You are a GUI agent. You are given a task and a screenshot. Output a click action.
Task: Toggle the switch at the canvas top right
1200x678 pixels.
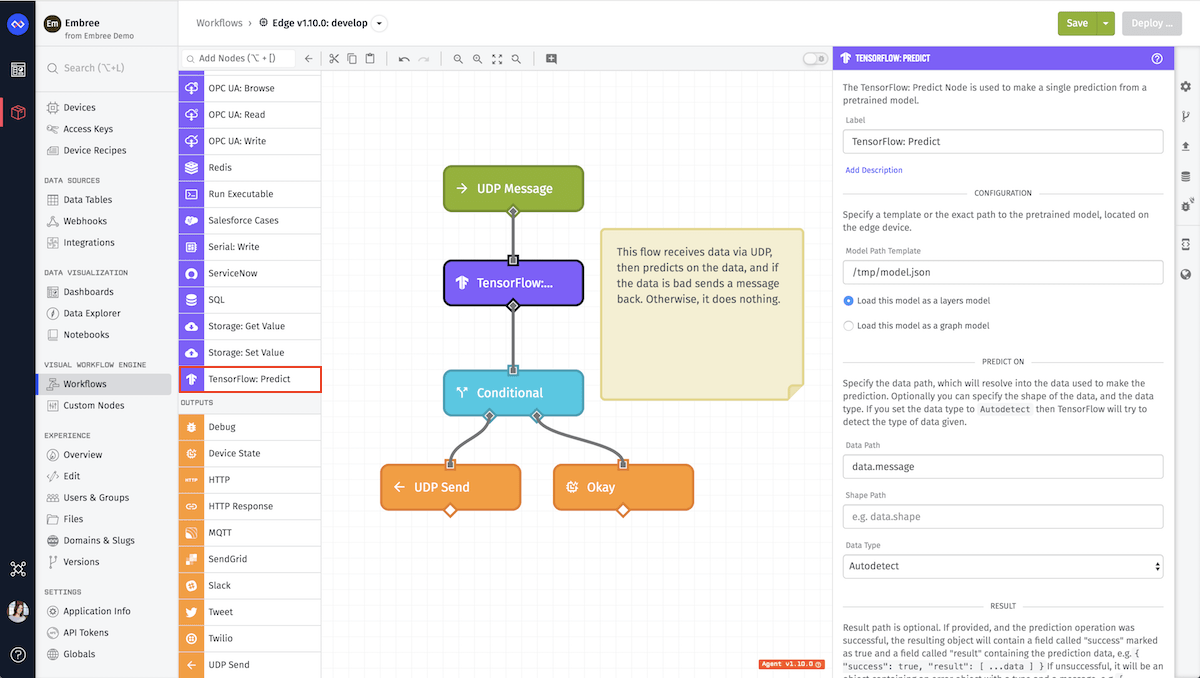815,59
